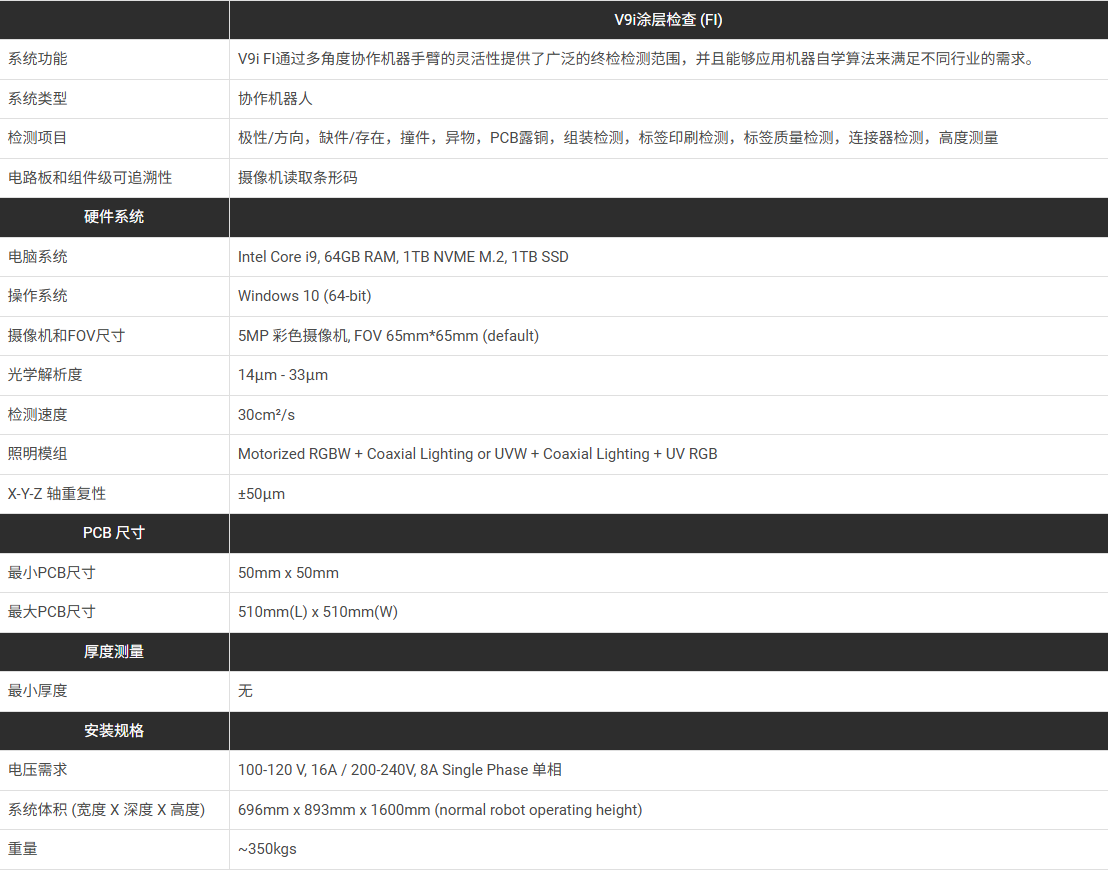Click the 510mm(L) x 510mm(W) value
Screen dimensions: 1108x870
click(x=317, y=612)
